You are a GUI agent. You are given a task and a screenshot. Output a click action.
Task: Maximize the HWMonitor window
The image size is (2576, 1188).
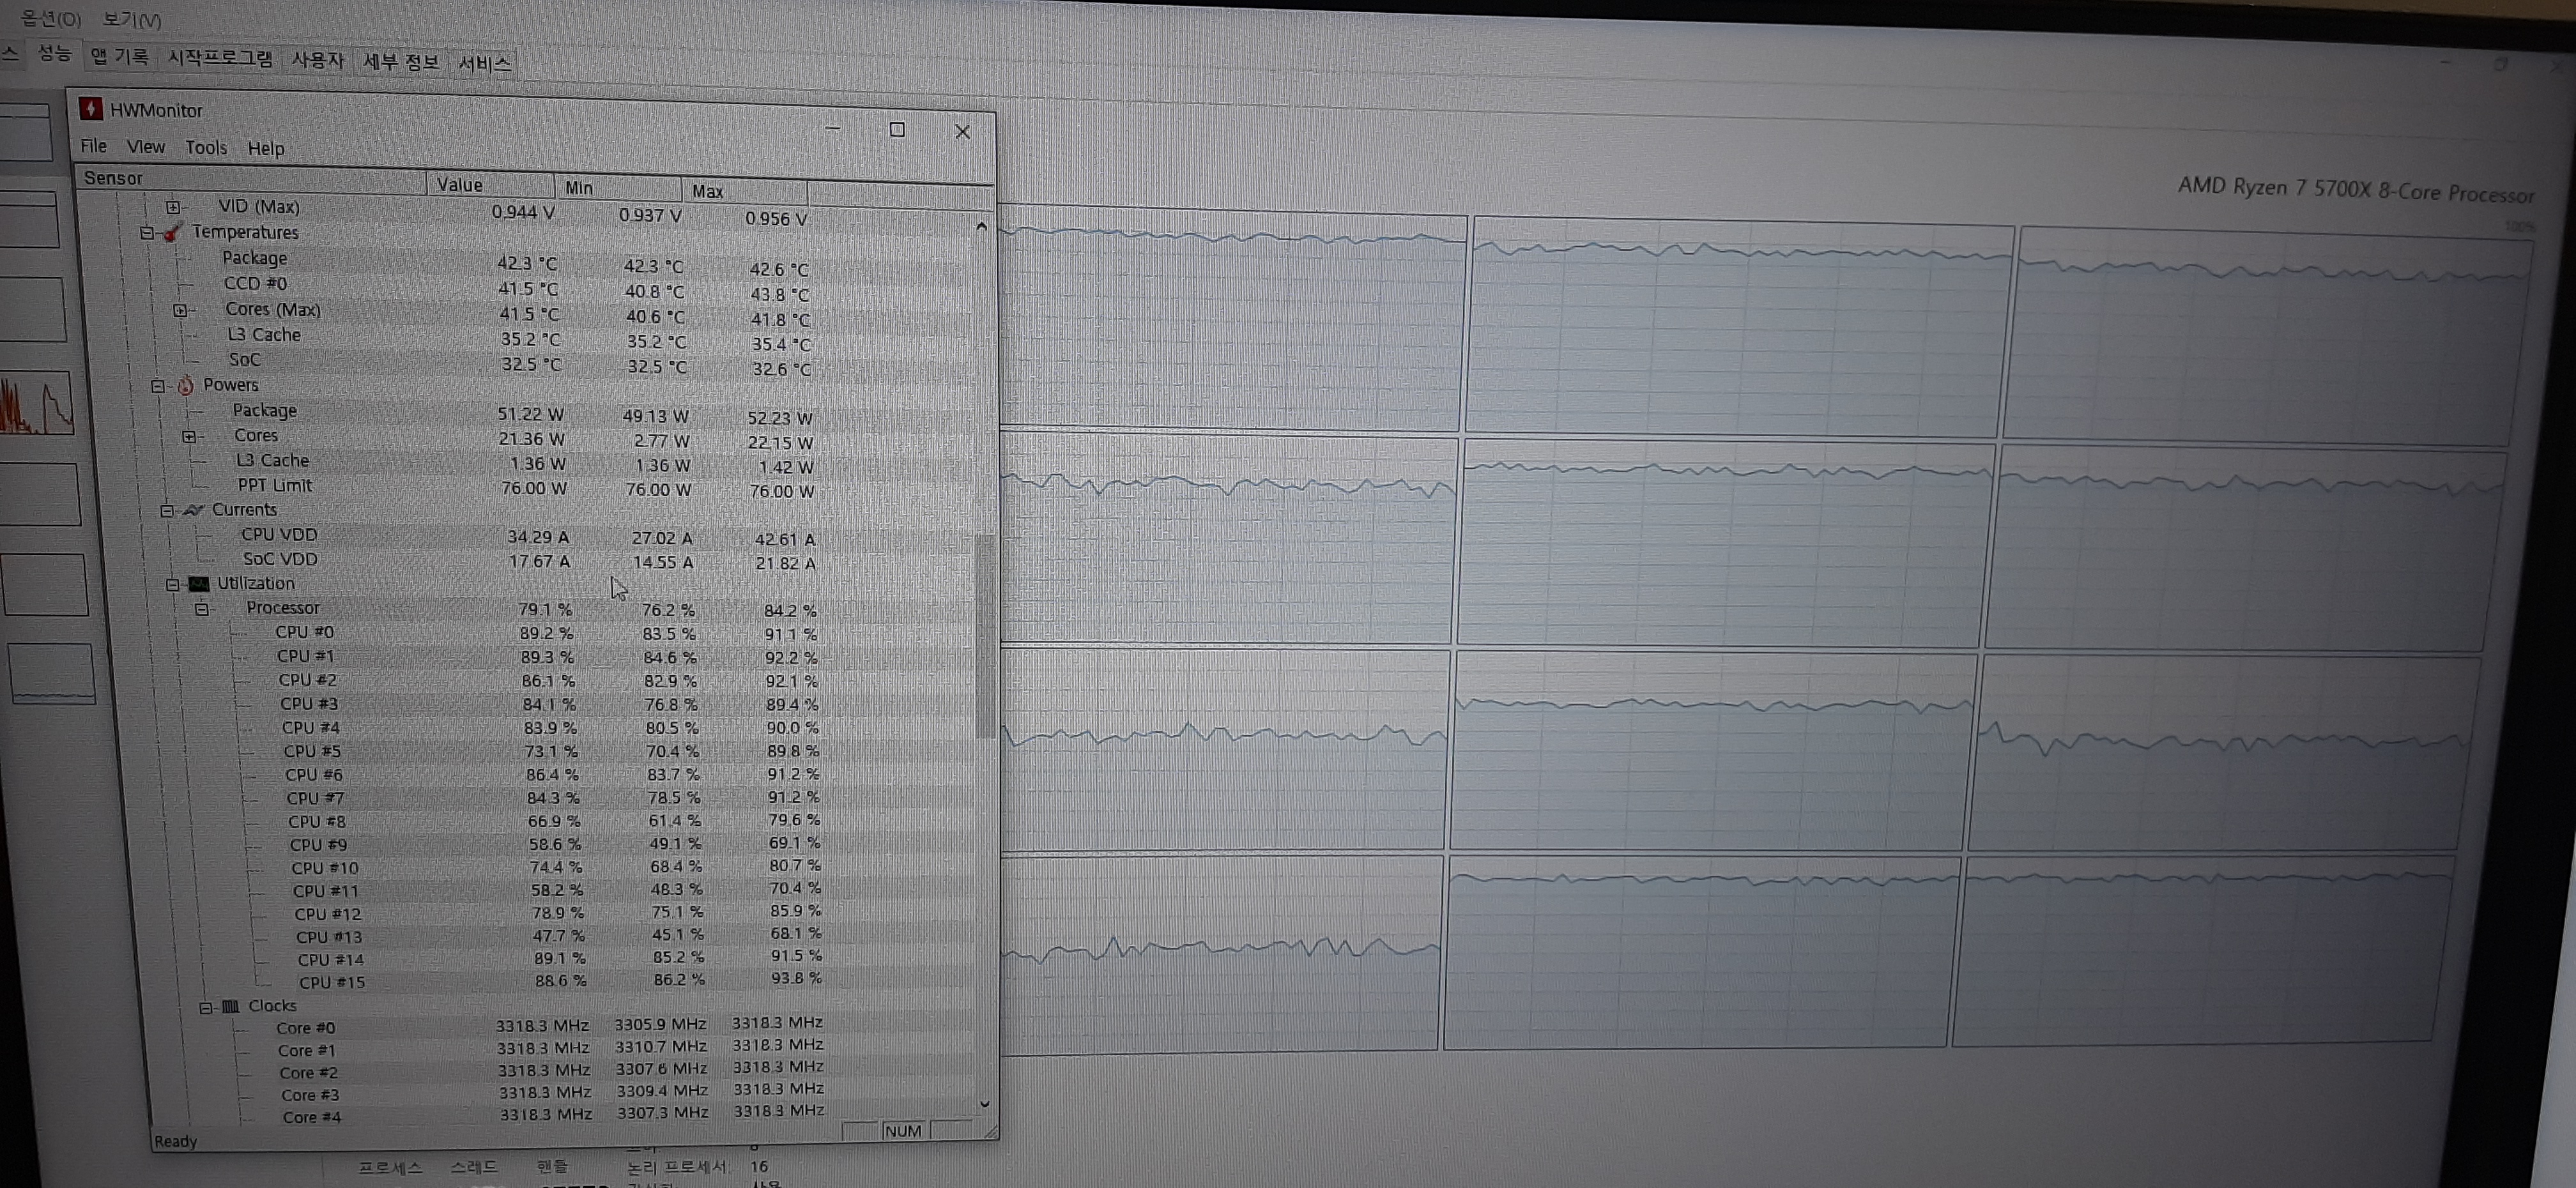pyautogui.click(x=897, y=130)
